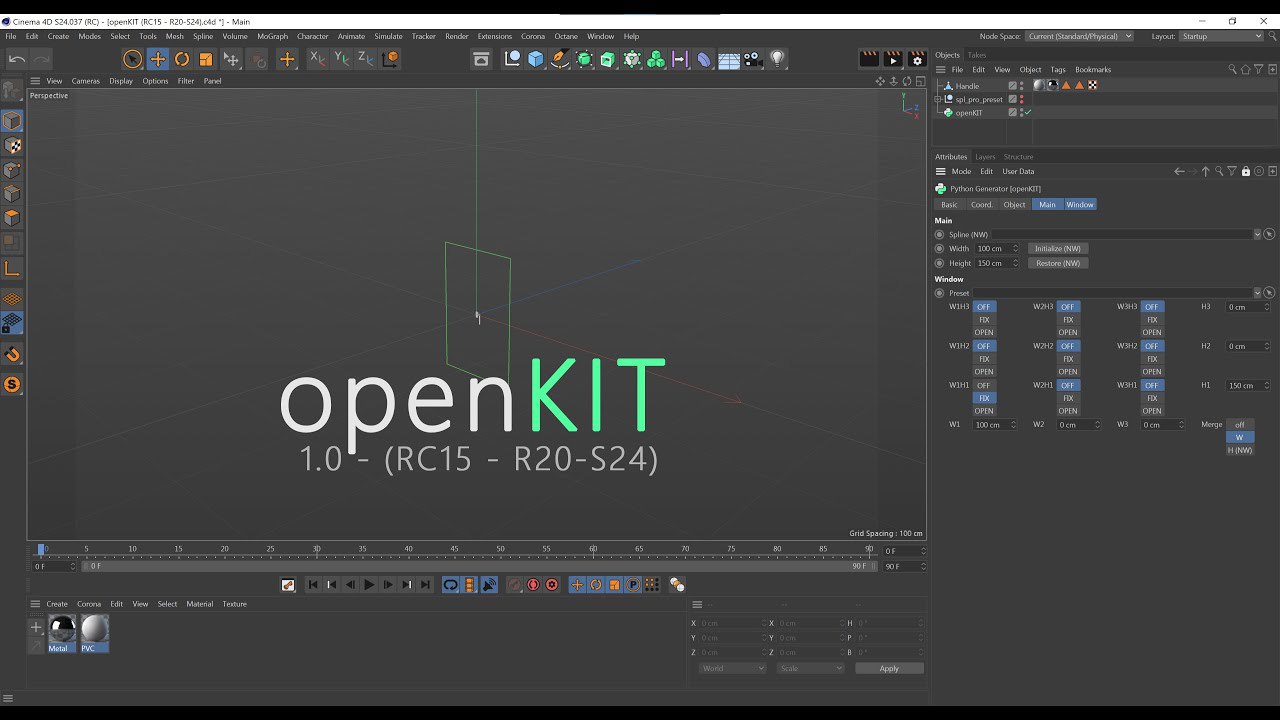Activate the Rotate tool

[182, 60]
